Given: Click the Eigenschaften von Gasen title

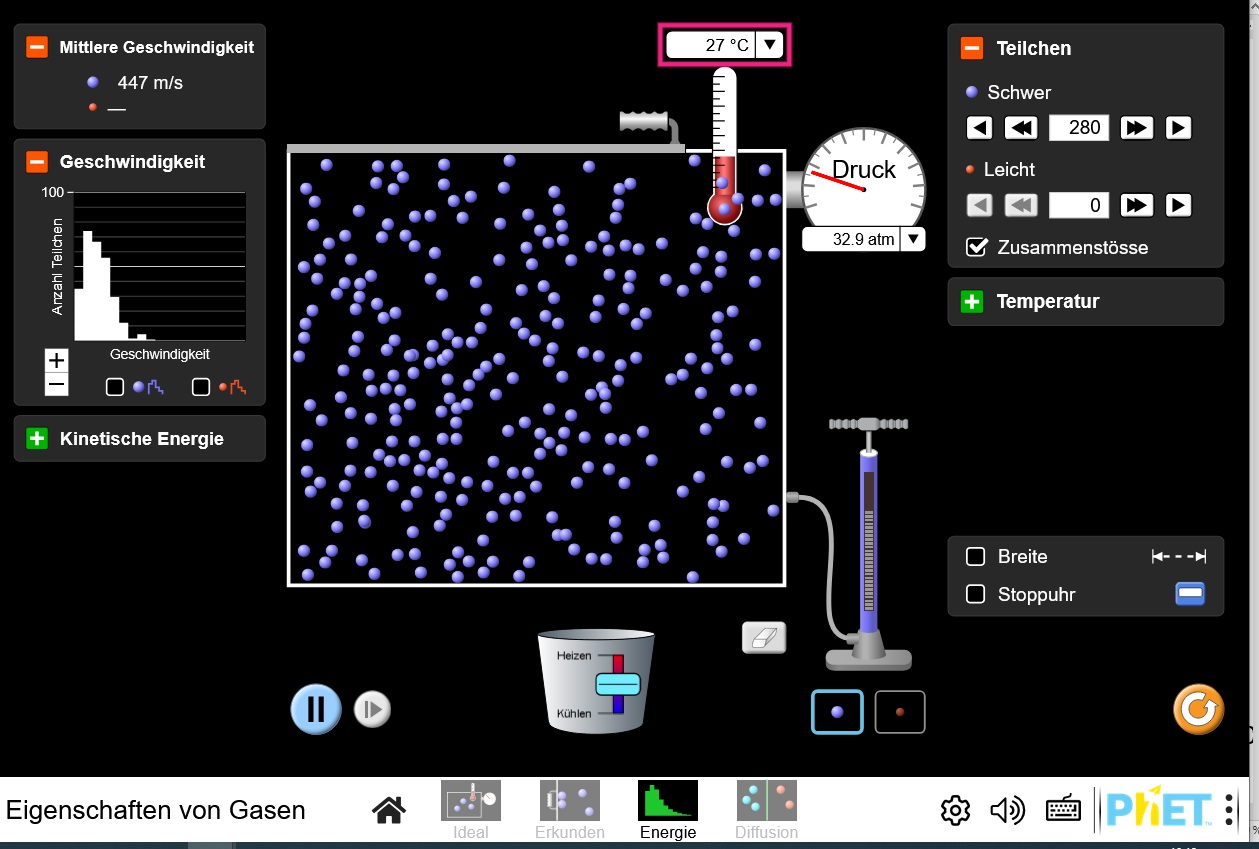Looking at the screenshot, I should pos(156,810).
